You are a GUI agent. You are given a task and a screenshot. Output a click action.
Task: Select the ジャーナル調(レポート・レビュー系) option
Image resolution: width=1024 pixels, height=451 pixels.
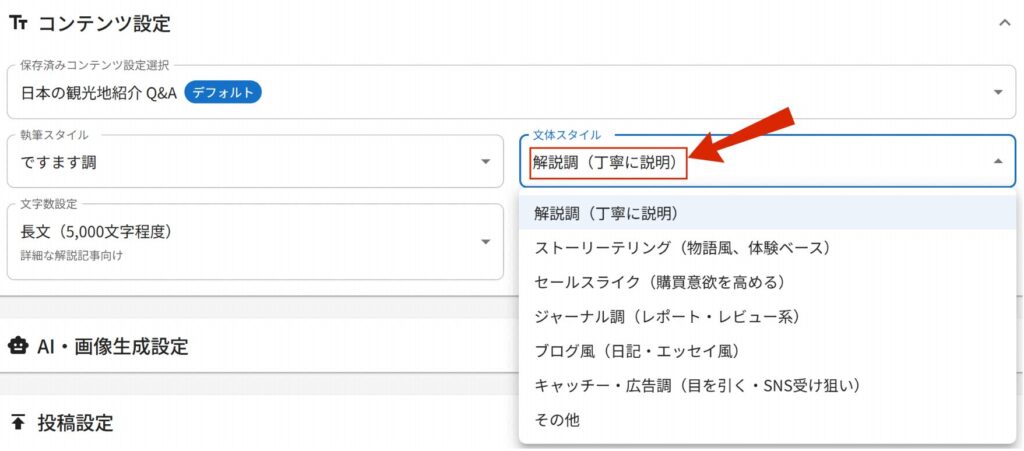click(667, 316)
